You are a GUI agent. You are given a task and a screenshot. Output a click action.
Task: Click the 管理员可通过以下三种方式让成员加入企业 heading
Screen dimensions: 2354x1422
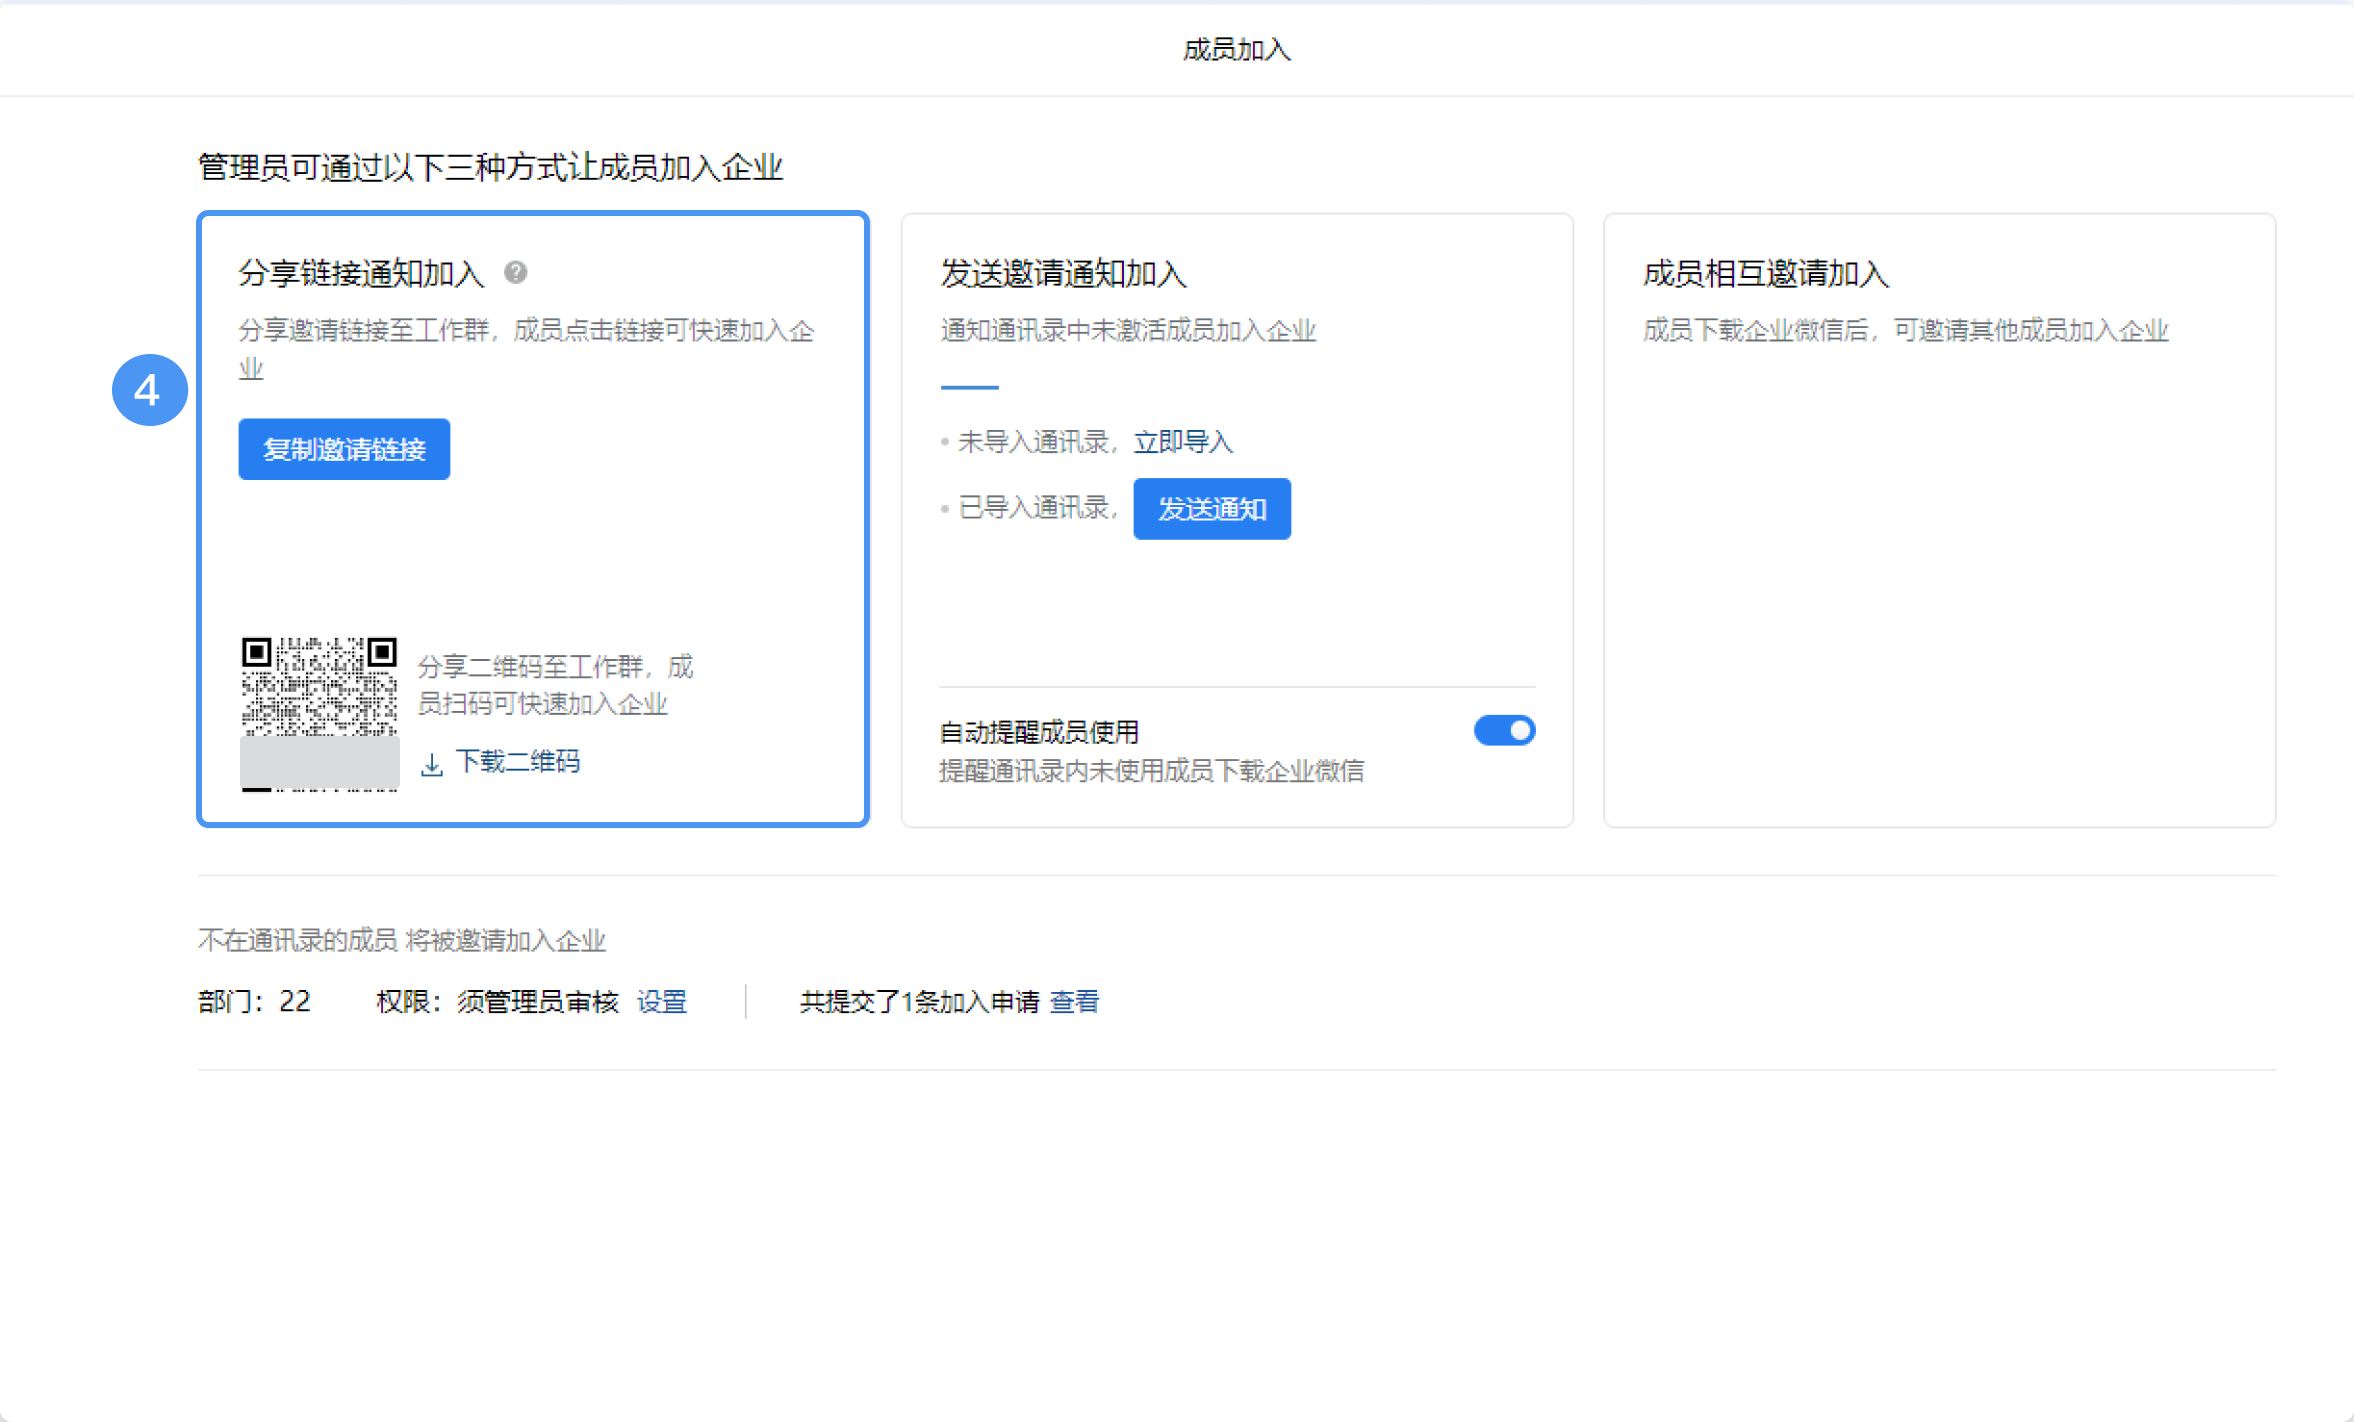(x=490, y=167)
